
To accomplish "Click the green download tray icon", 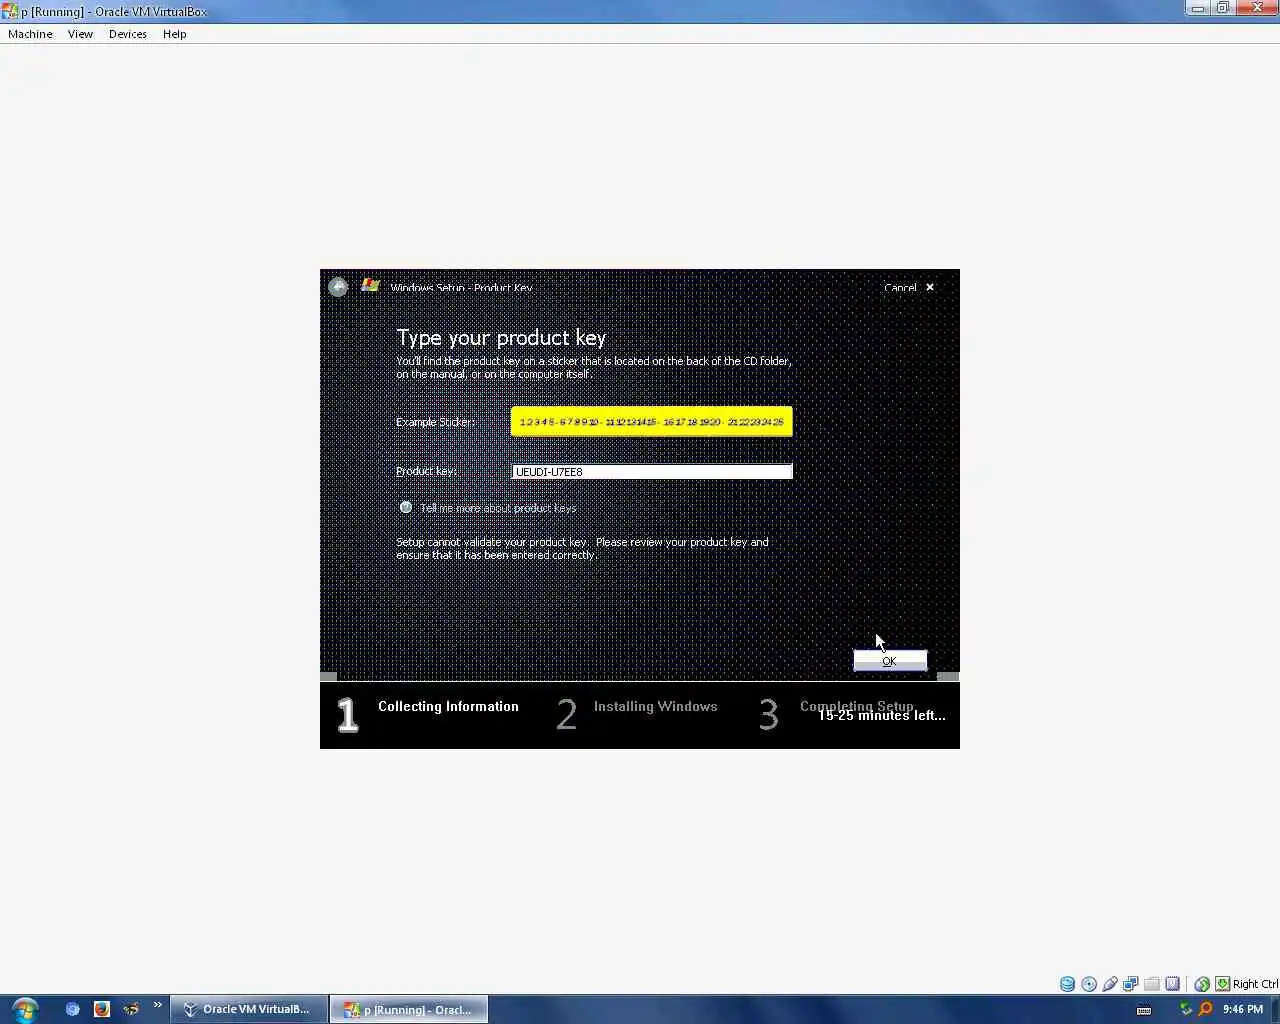I will click(1186, 1009).
